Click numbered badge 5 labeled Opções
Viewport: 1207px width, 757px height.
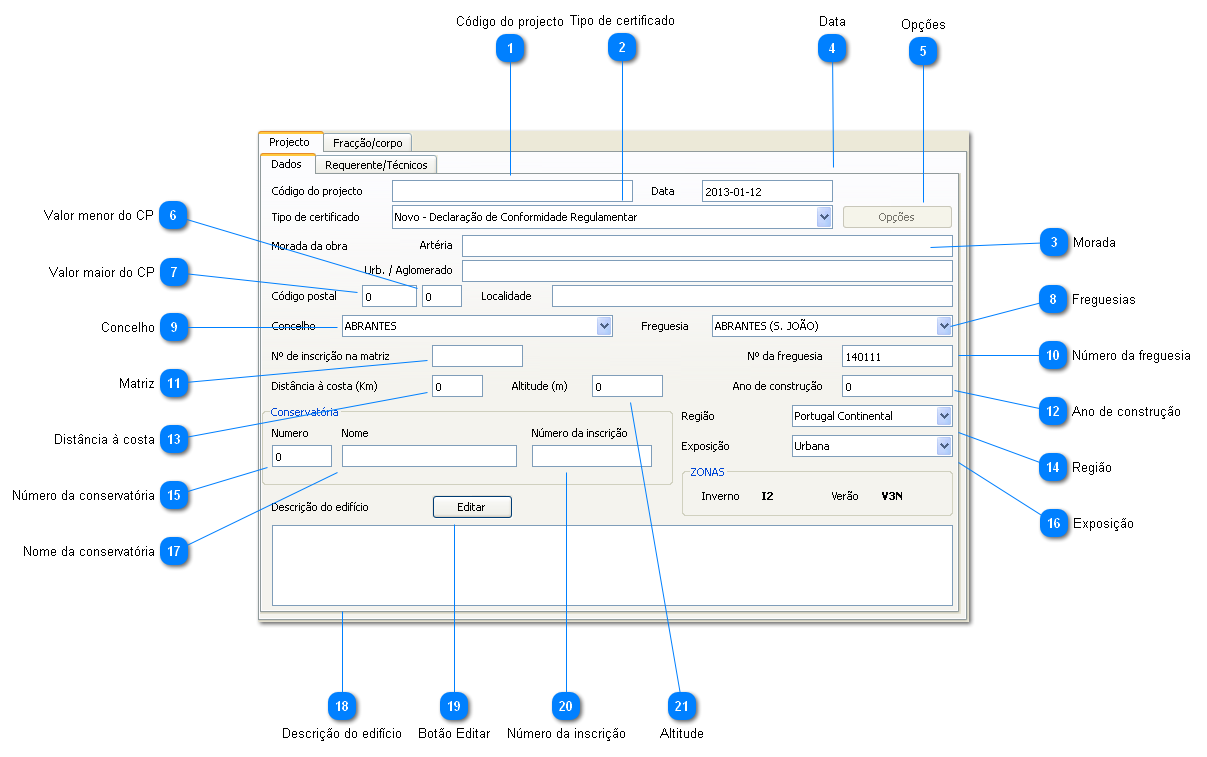(x=923, y=51)
